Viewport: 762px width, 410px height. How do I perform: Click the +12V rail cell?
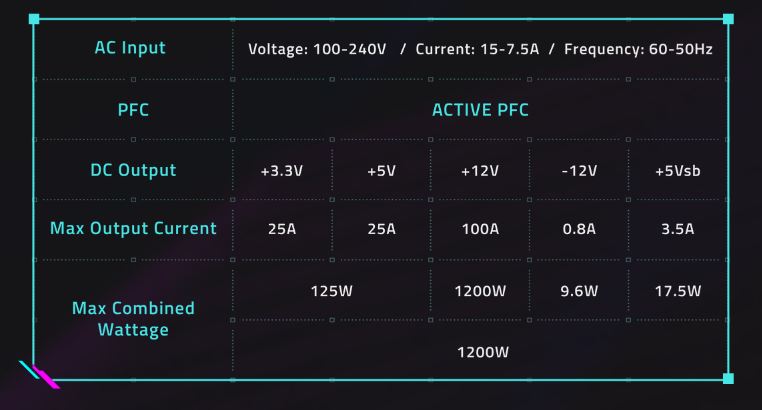pos(480,171)
